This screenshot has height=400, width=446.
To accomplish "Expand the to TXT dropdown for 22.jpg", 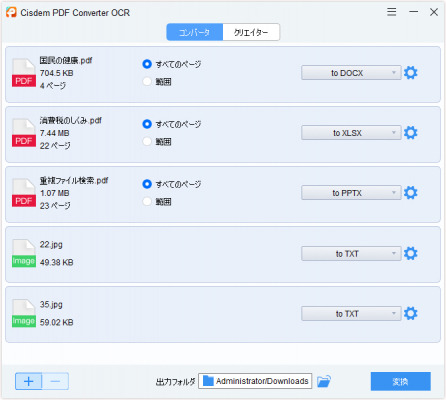I will [x=351, y=253].
